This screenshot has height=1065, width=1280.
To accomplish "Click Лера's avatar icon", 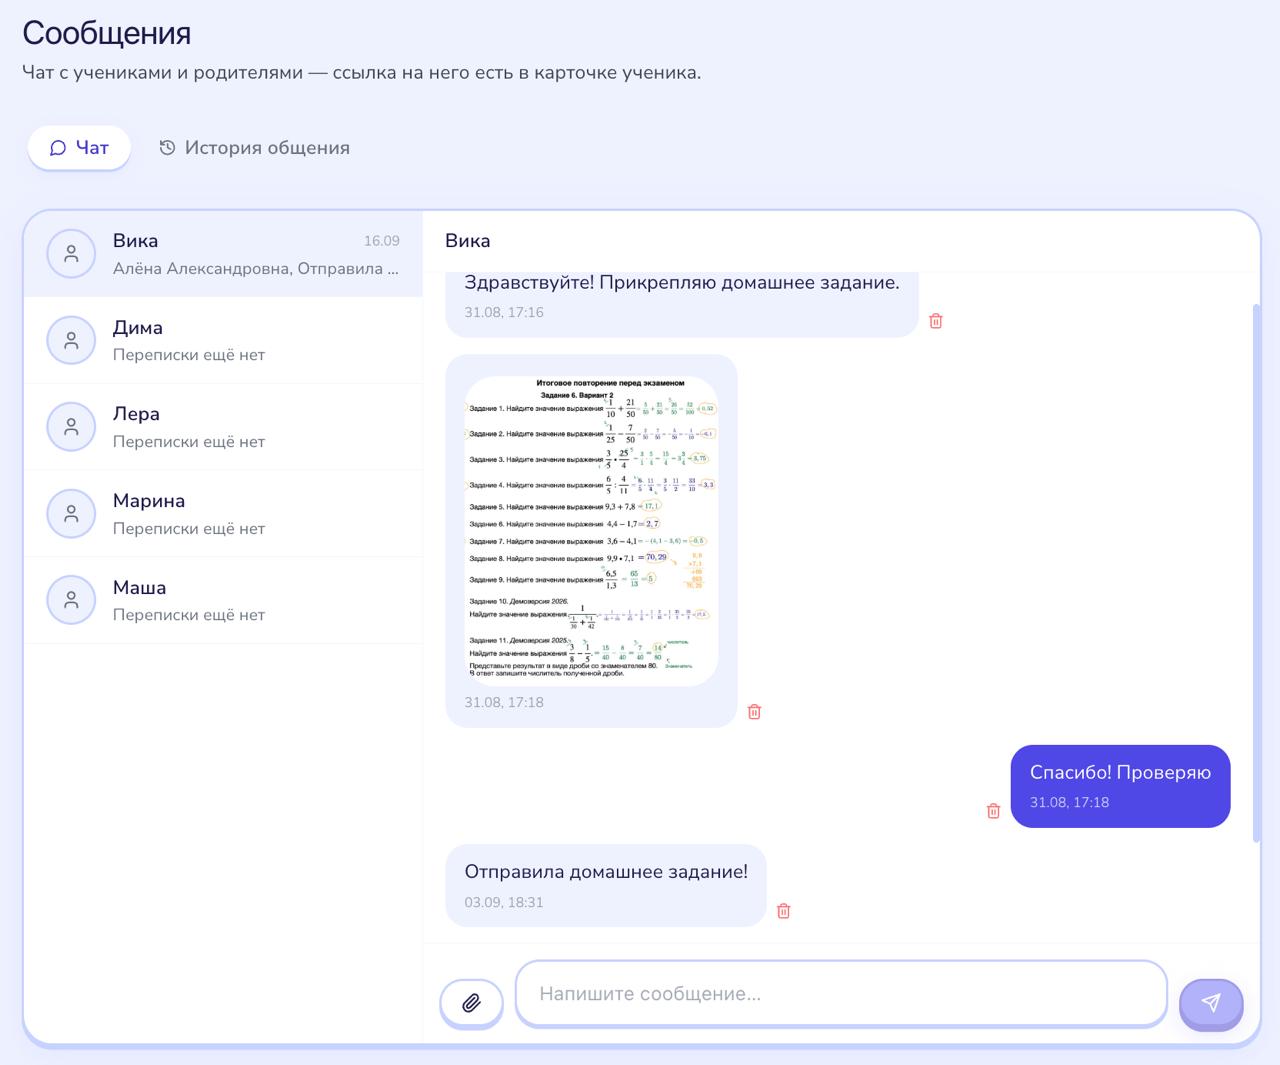I will coord(71,427).
